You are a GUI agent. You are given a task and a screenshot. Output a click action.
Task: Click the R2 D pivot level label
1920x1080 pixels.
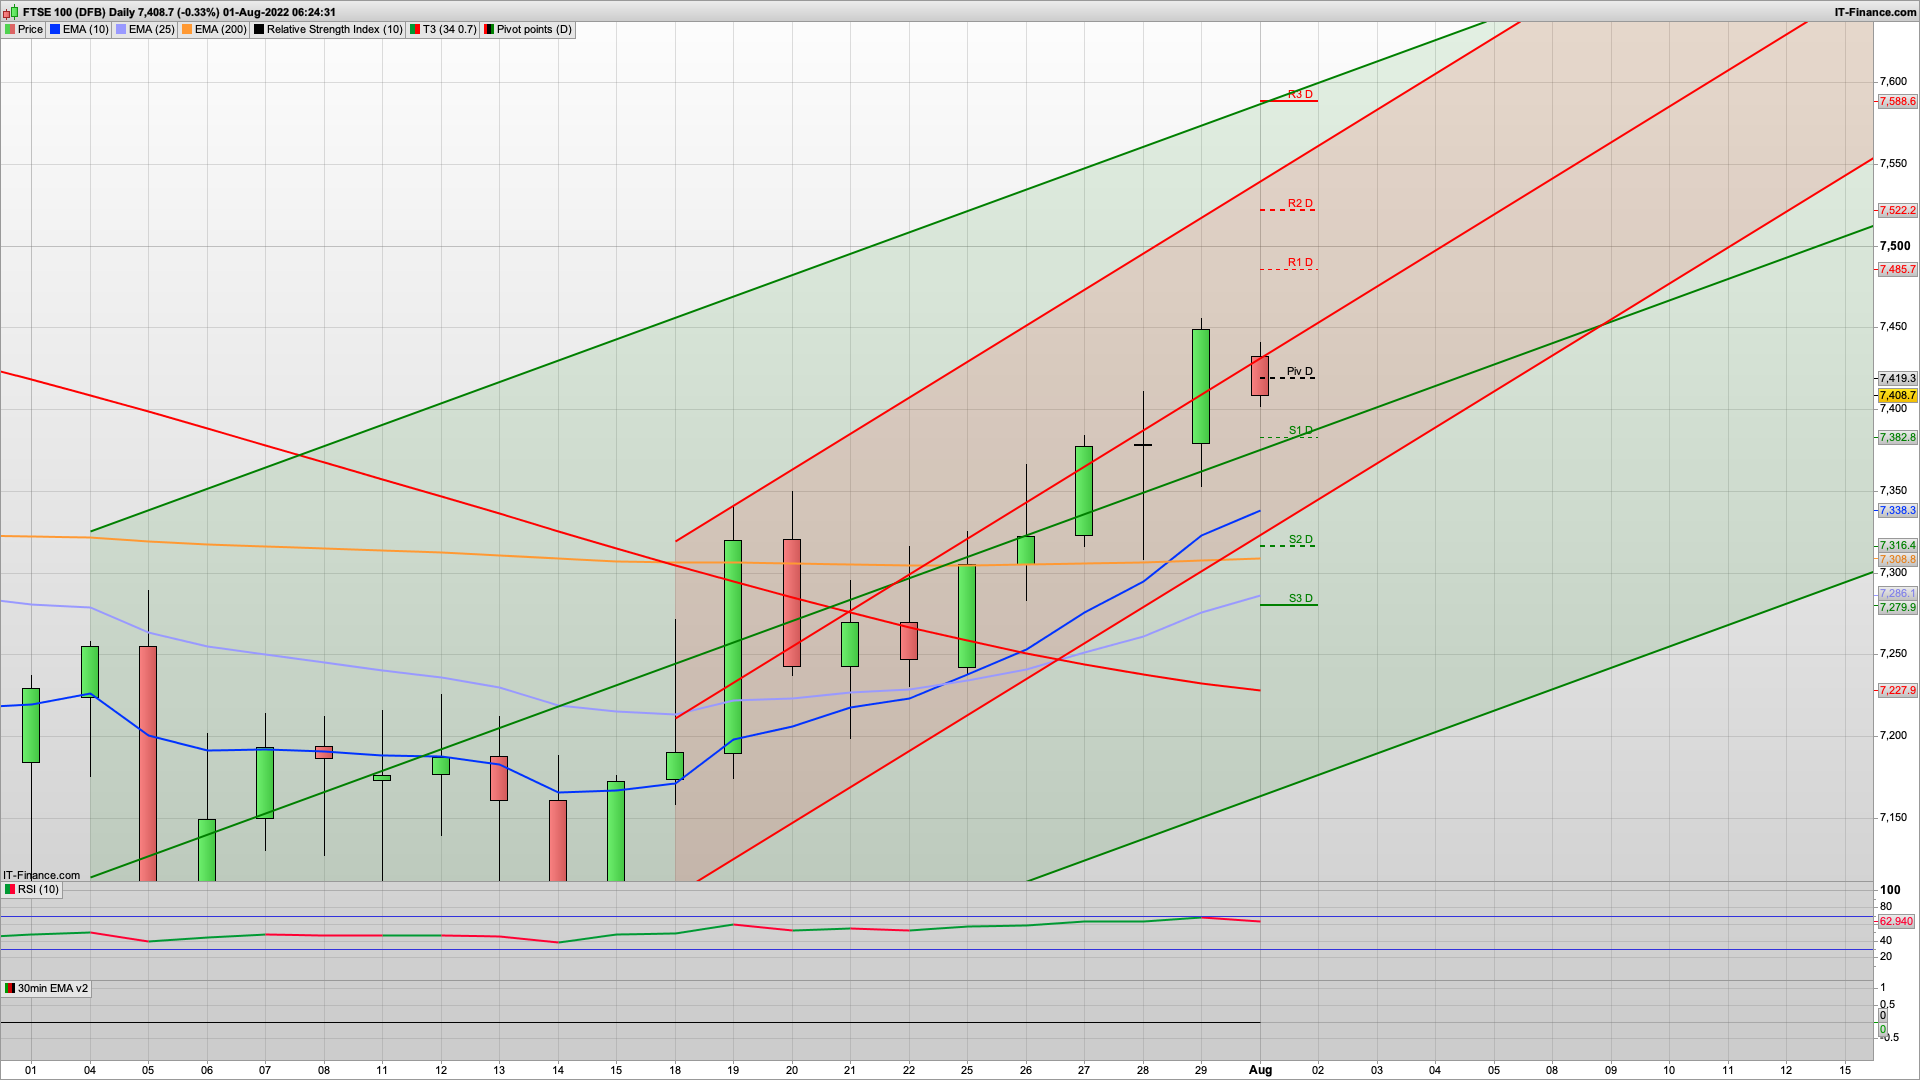1300,203
